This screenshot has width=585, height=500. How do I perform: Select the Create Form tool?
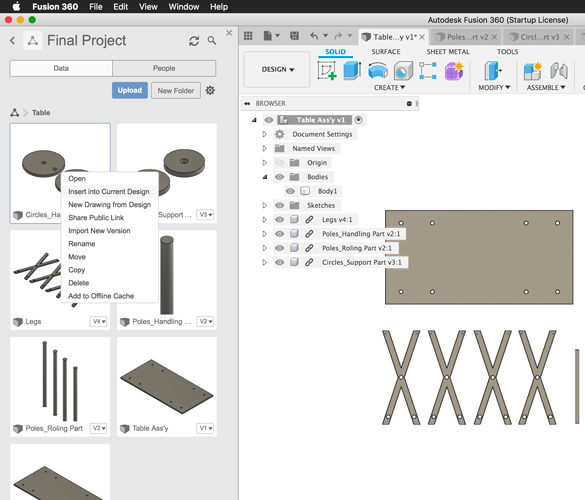click(454, 71)
